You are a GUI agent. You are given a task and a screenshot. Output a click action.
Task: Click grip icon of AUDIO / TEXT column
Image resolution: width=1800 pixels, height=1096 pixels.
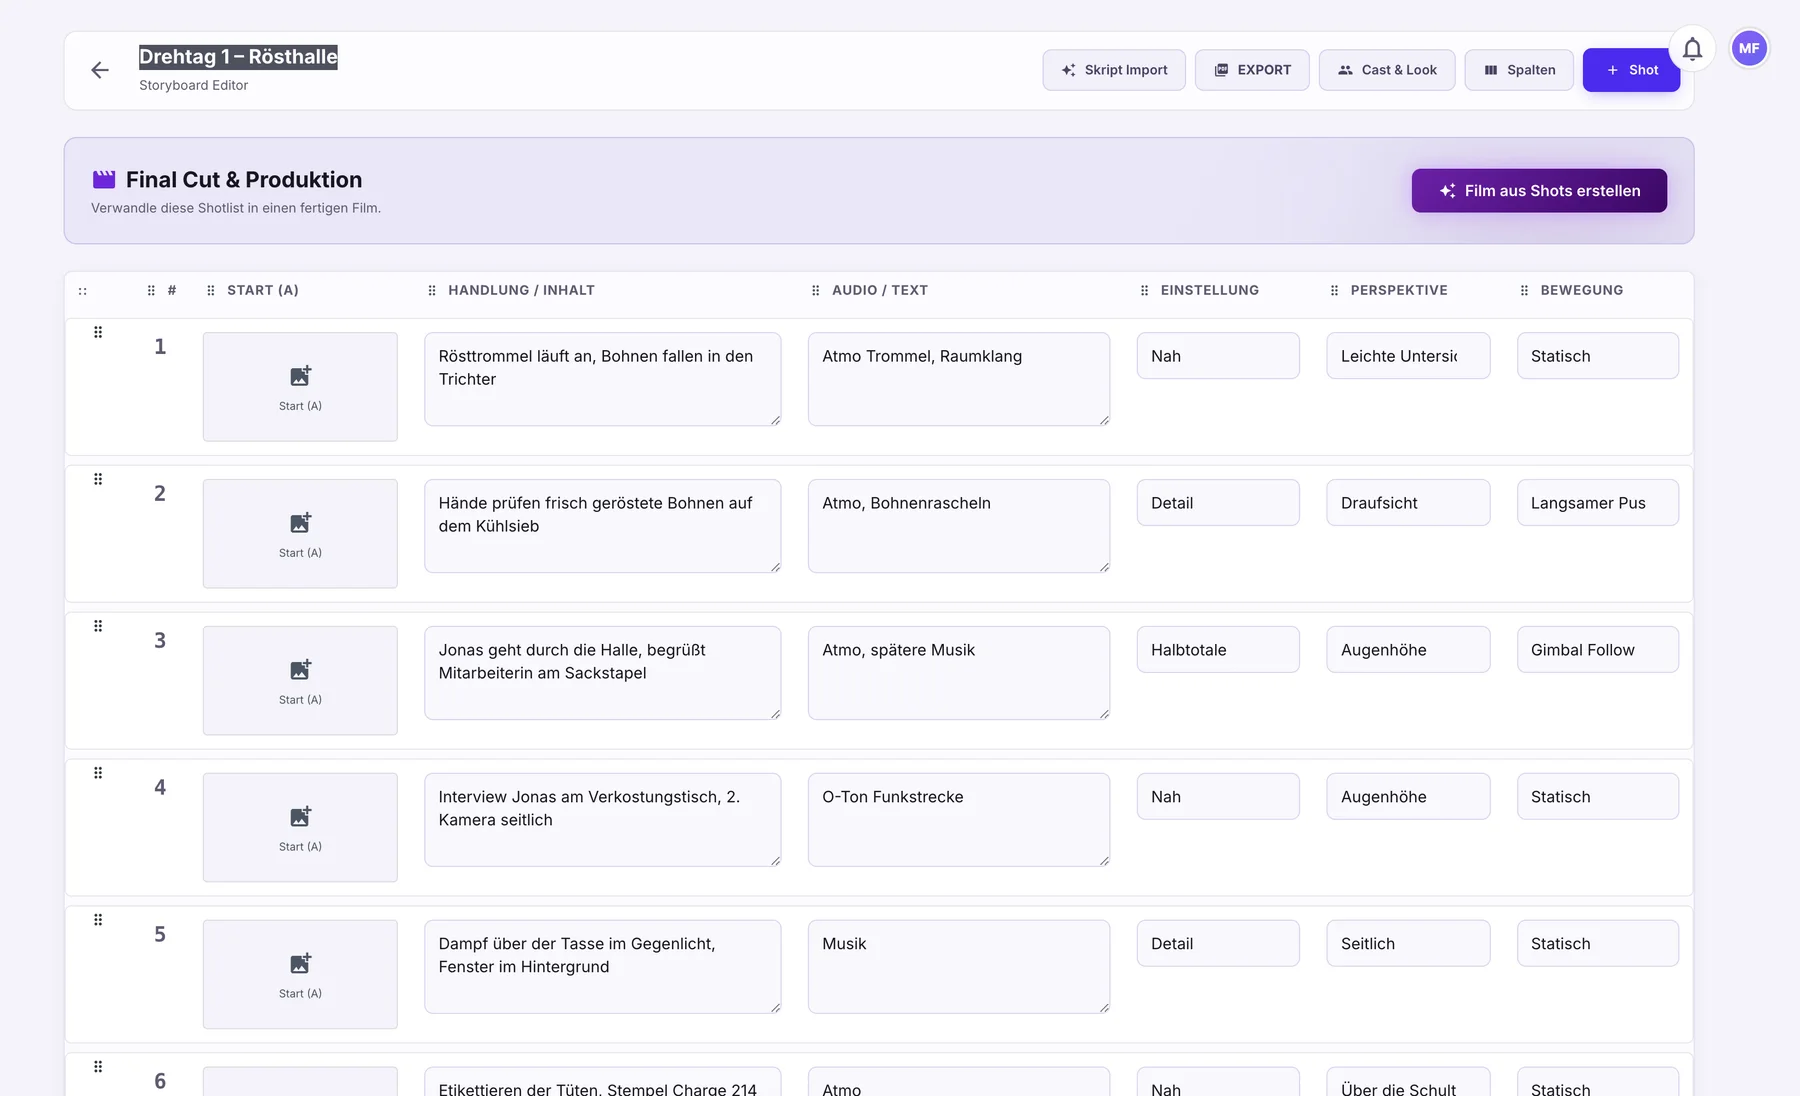tap(816, 291)
